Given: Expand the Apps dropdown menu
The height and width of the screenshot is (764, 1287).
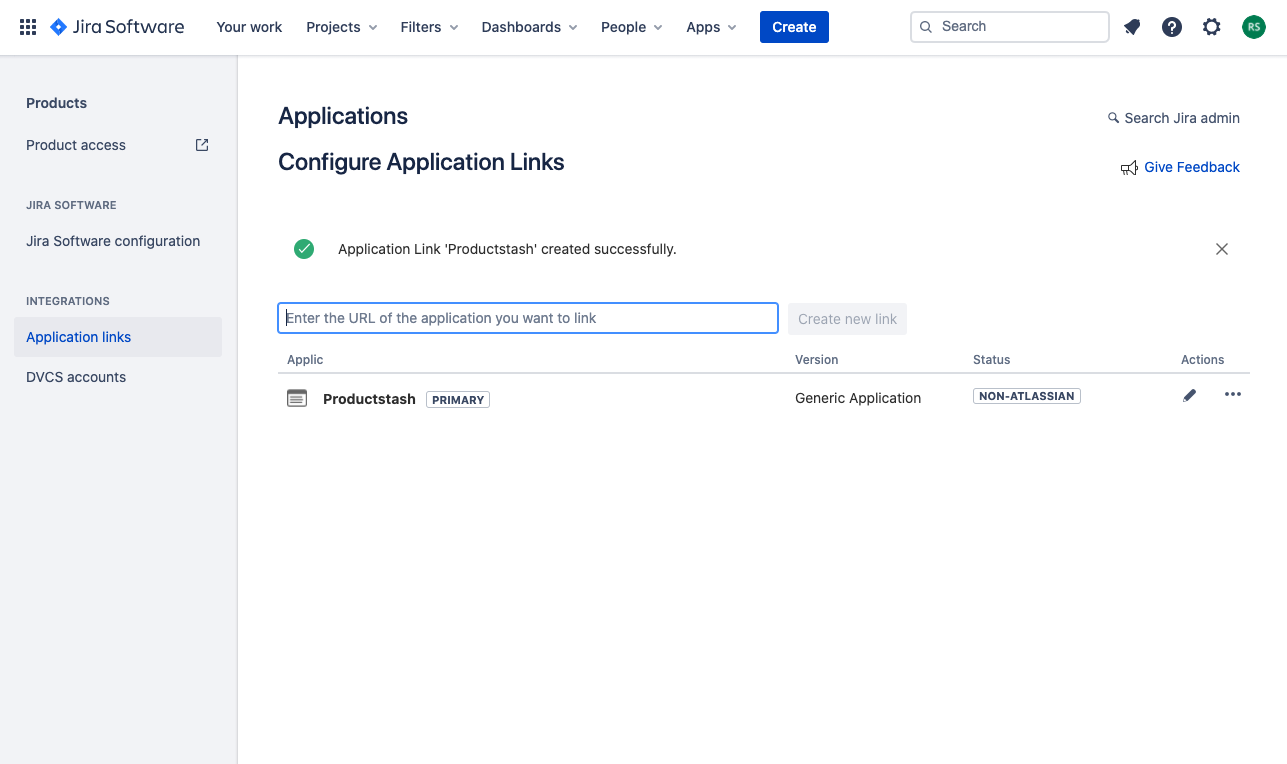Looking at the screenshot, I should click(711, 27).
